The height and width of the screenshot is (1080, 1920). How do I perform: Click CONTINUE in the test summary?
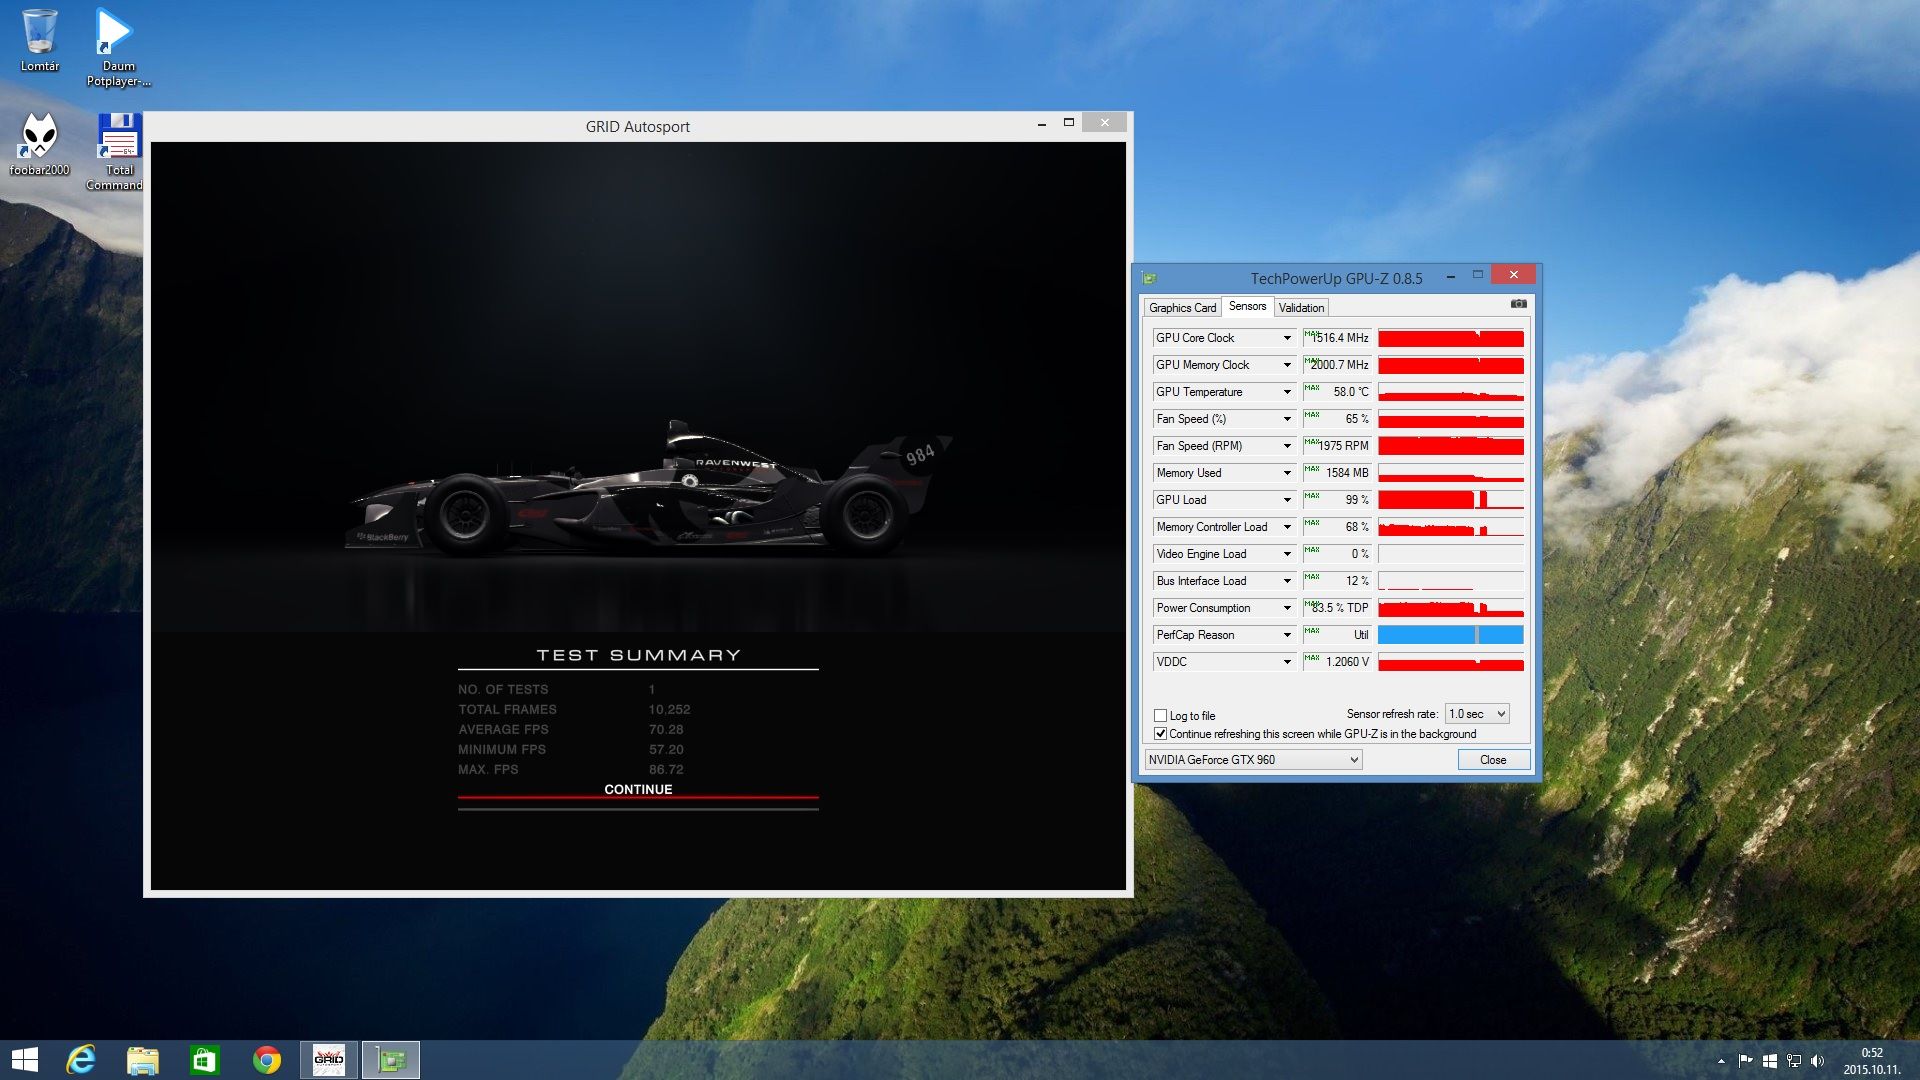point(638,789)
